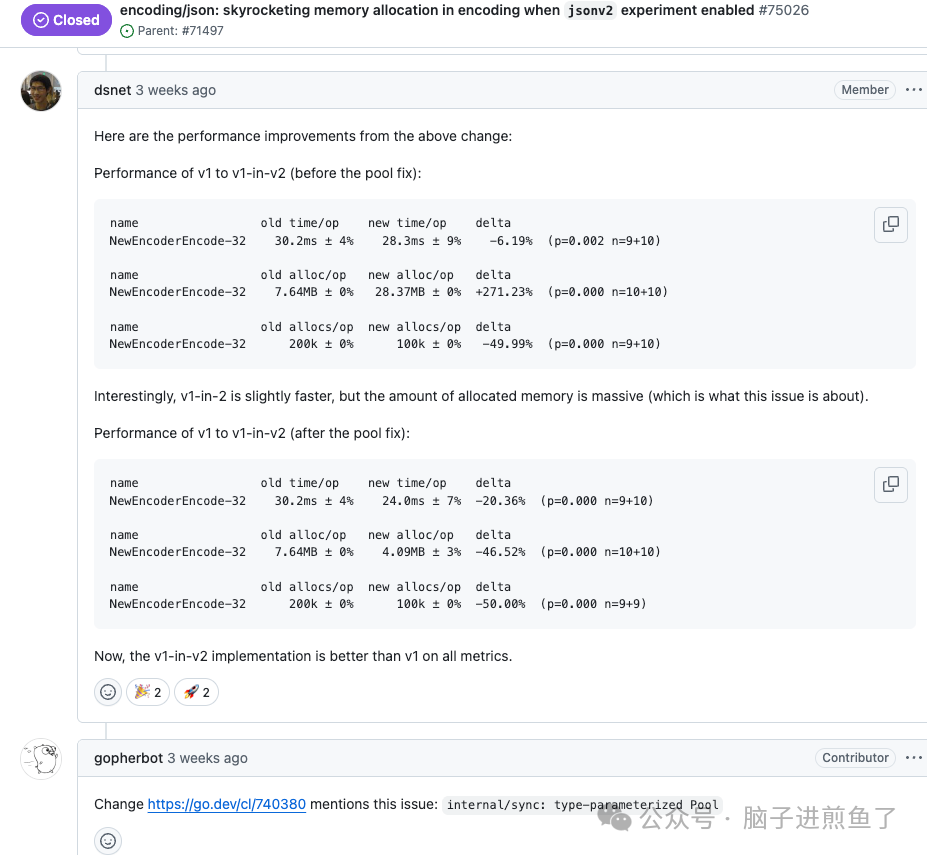Click the Member badge on dsnet's comment
Screen dimensions: 927x855
(x=865, y=90)
